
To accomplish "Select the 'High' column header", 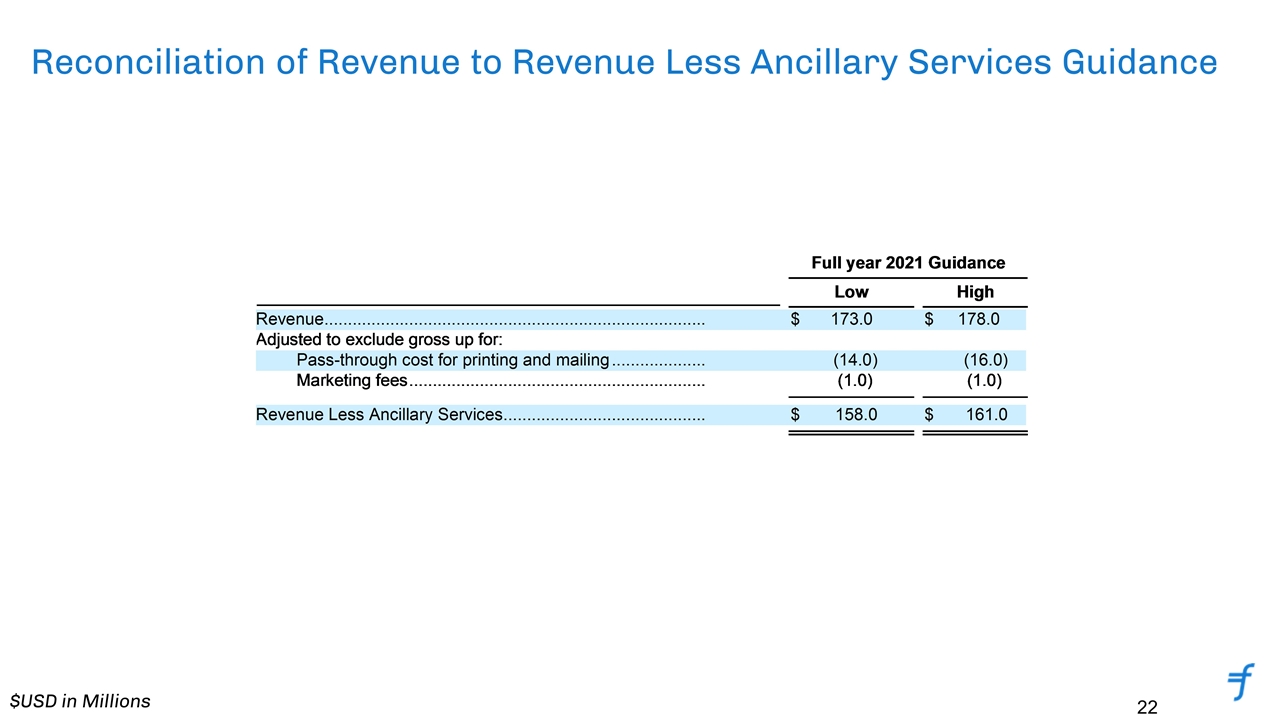I will pos(975,292).
